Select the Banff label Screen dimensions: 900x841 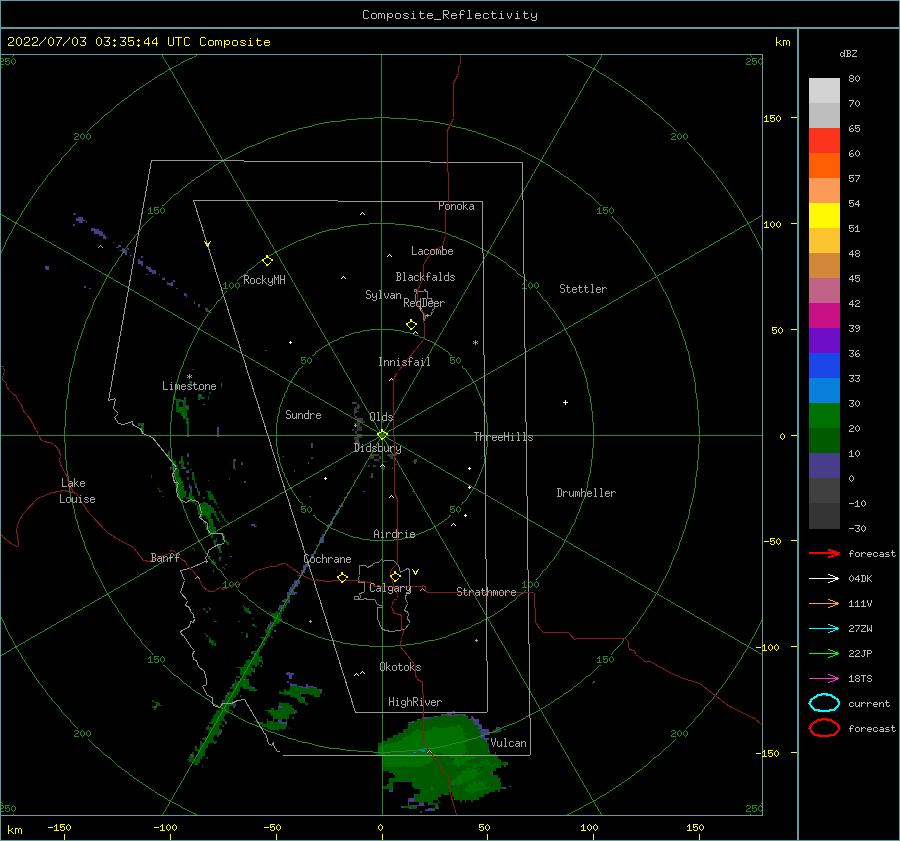[x=165, y=557]
